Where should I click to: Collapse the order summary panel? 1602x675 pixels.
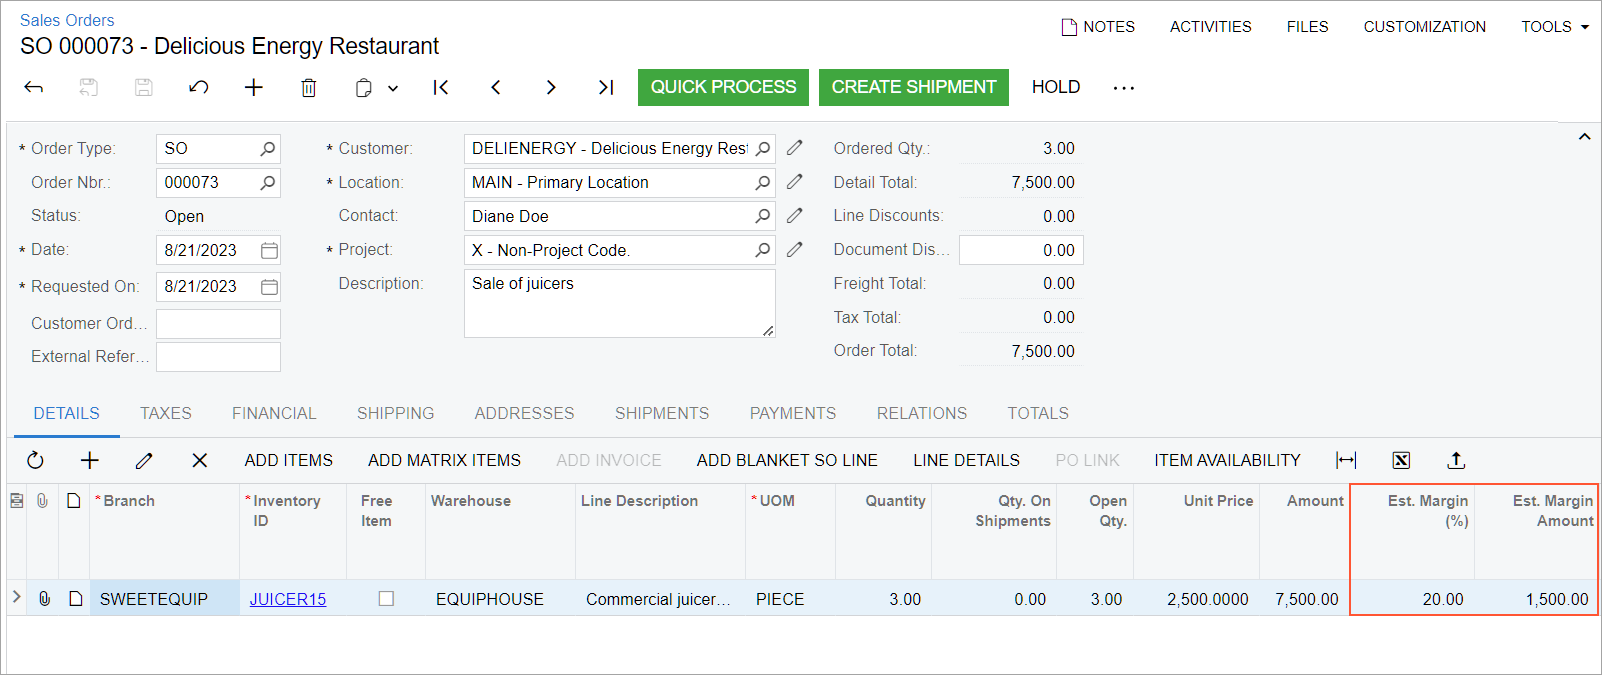click(x=1584, y=137)
